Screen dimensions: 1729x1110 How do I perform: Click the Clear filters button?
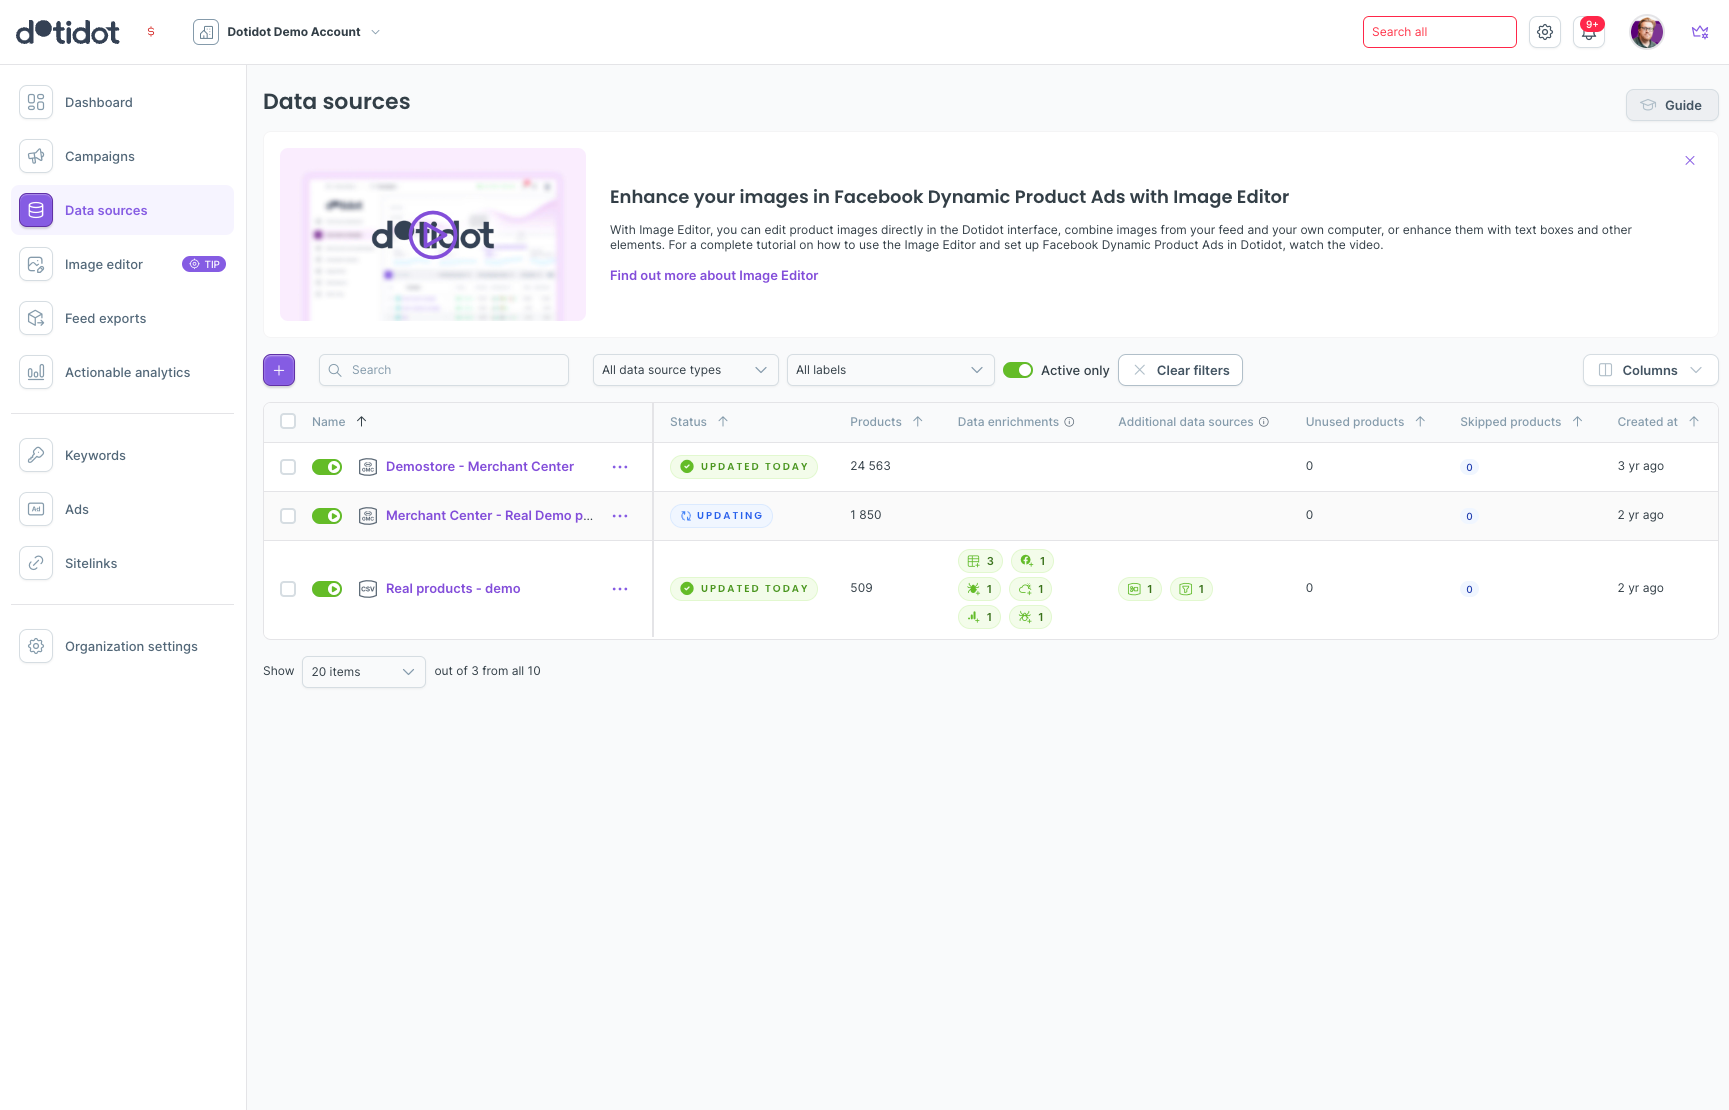coord(1180,370)
